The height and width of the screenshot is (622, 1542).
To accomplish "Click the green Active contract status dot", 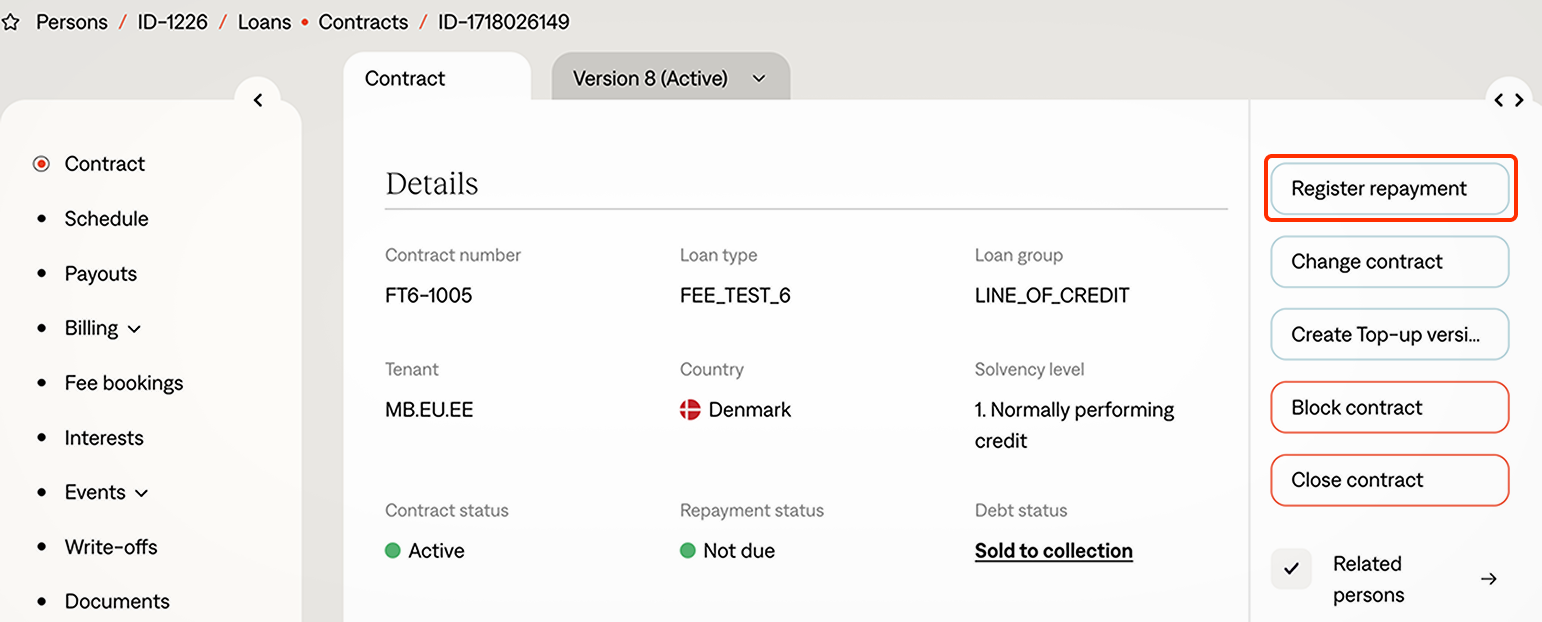I will pos(393,551).
